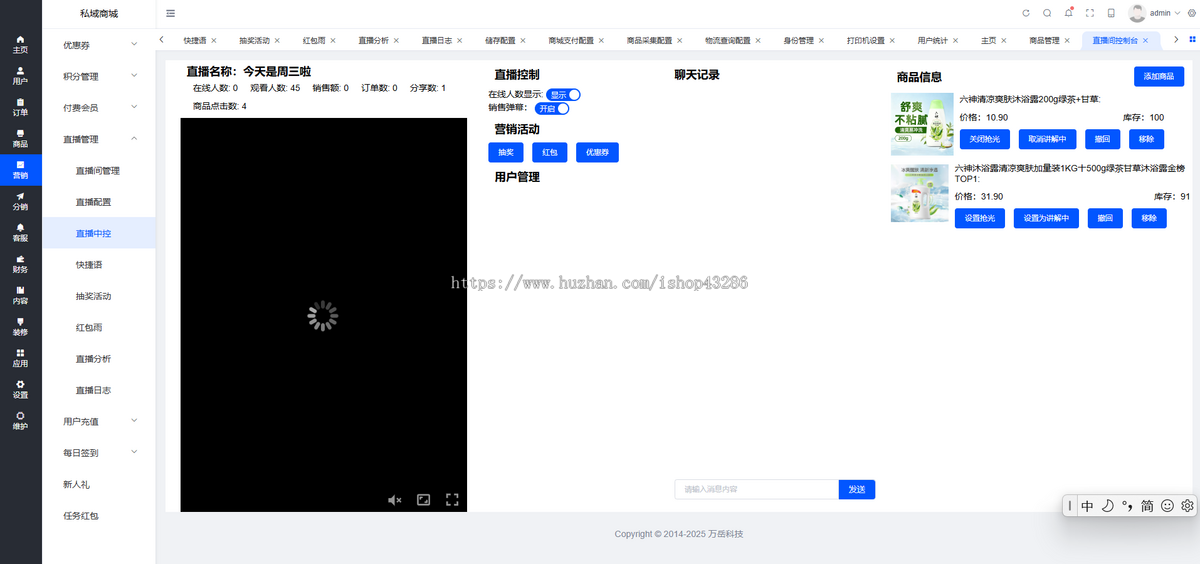Open 用户 in the left nav rail

20,76
